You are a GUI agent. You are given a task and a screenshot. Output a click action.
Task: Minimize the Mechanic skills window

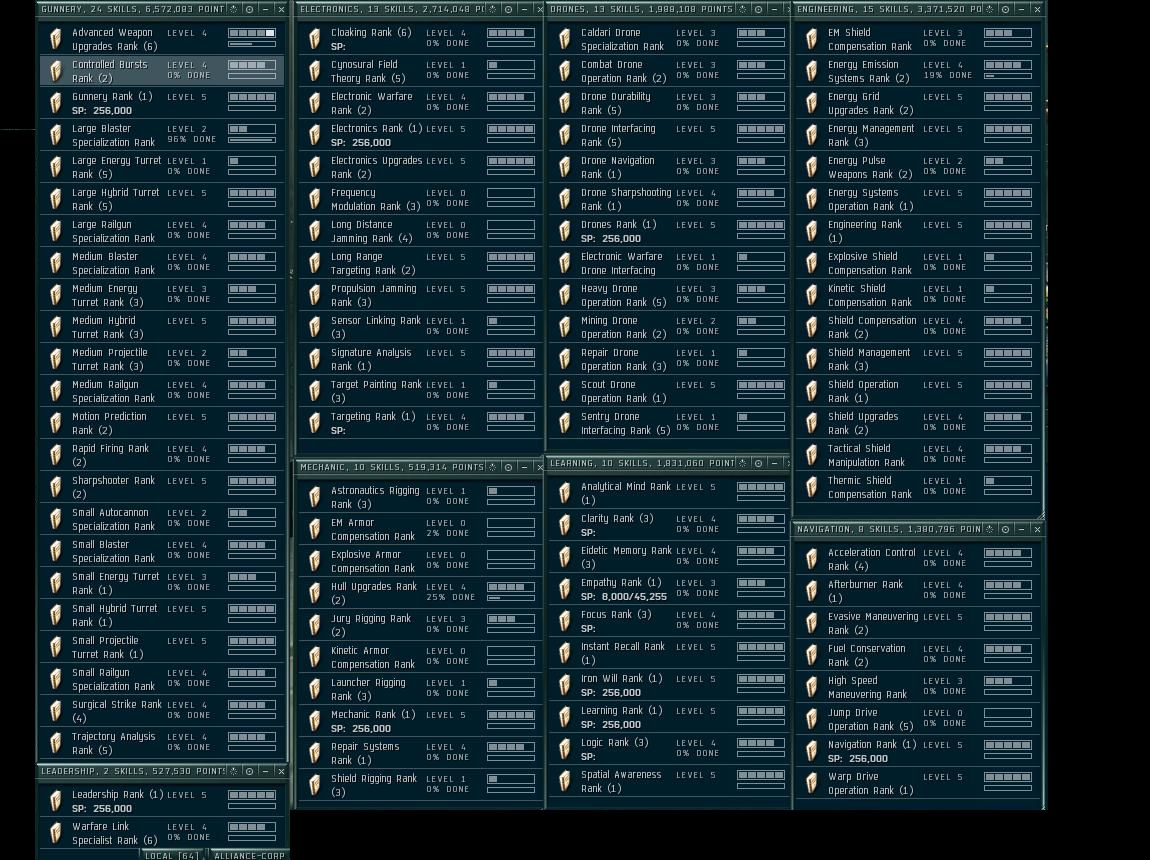click(524, 467)
